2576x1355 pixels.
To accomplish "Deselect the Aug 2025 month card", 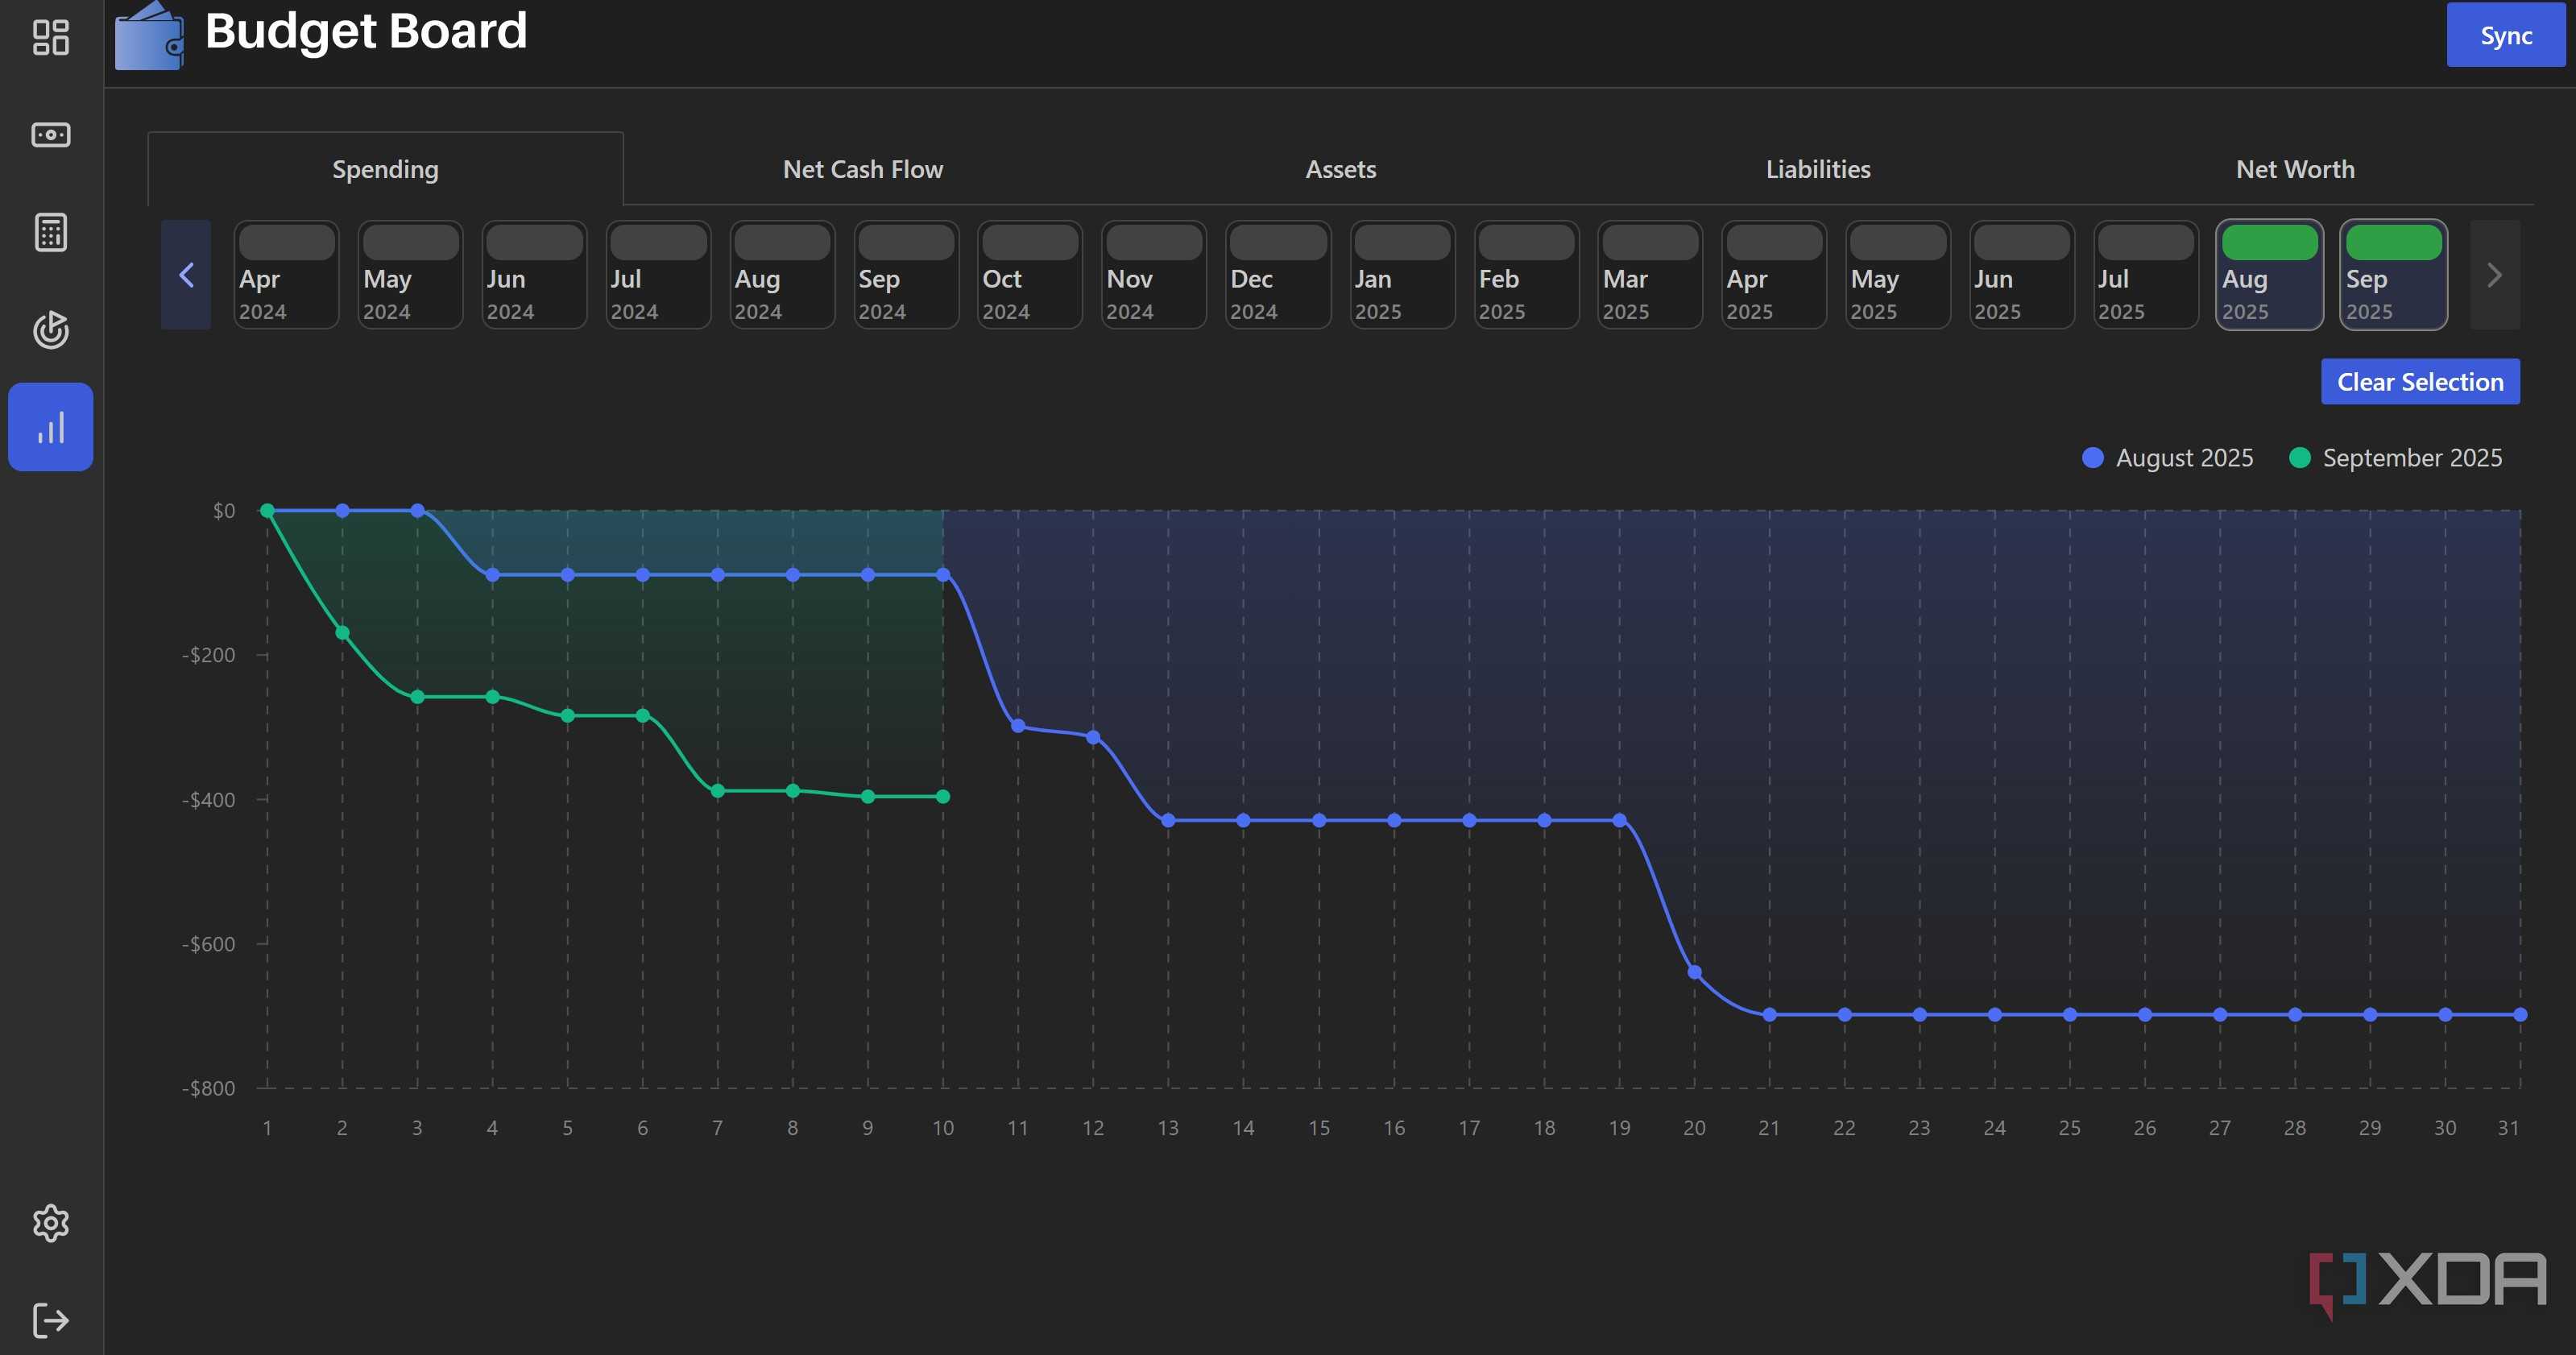I will point(2269,274).
